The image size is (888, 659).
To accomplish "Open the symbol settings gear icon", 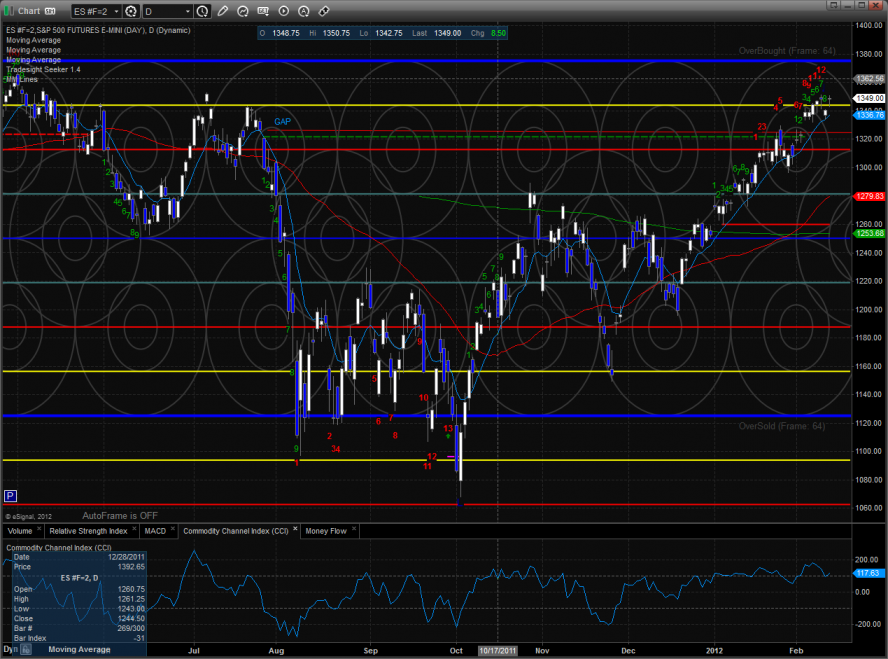I will pos(131,11).
